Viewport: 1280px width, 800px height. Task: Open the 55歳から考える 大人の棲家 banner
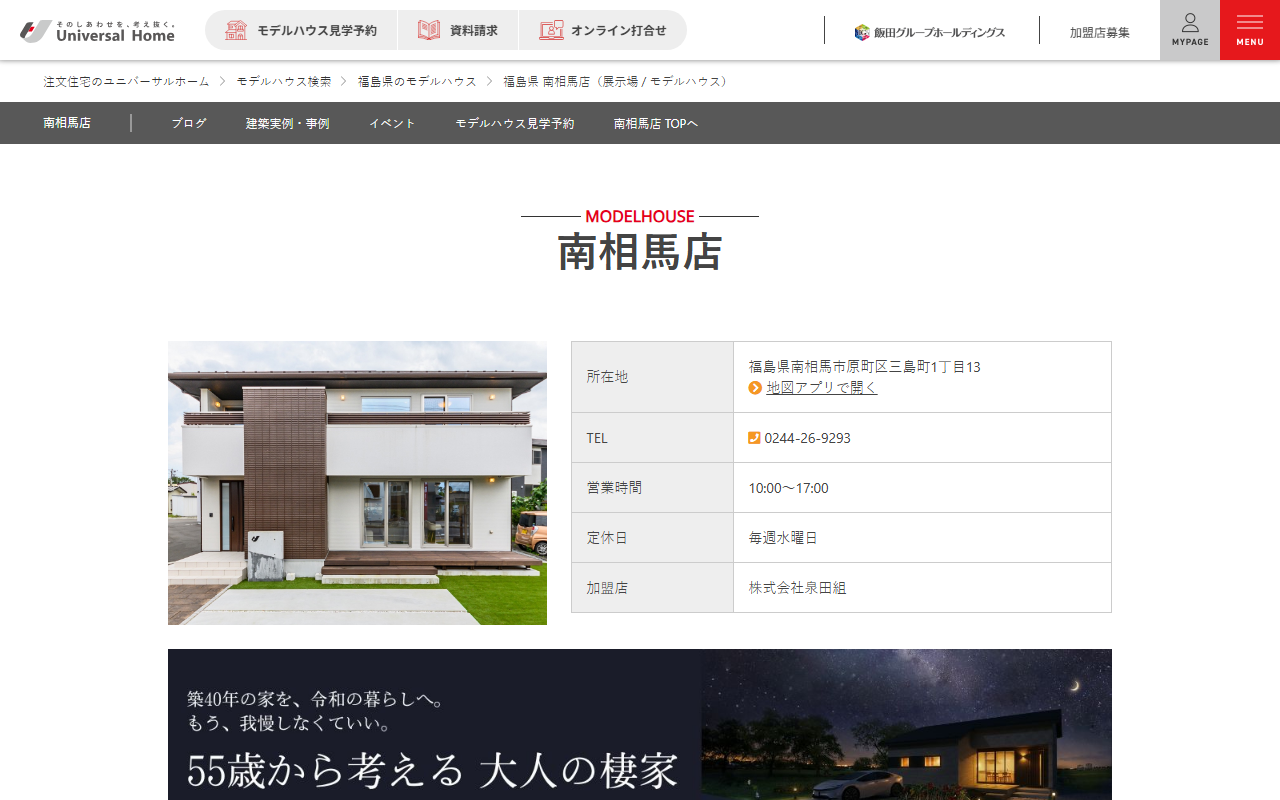pos(640,724)
